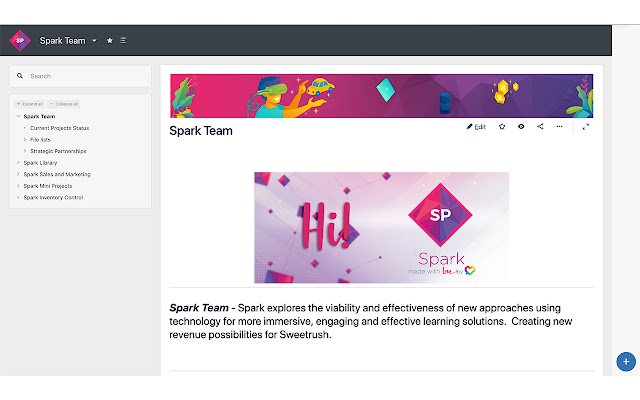Open Spark Team page in the tree
The height and width of the screenshot is (400, 640).
coord(39,116)
